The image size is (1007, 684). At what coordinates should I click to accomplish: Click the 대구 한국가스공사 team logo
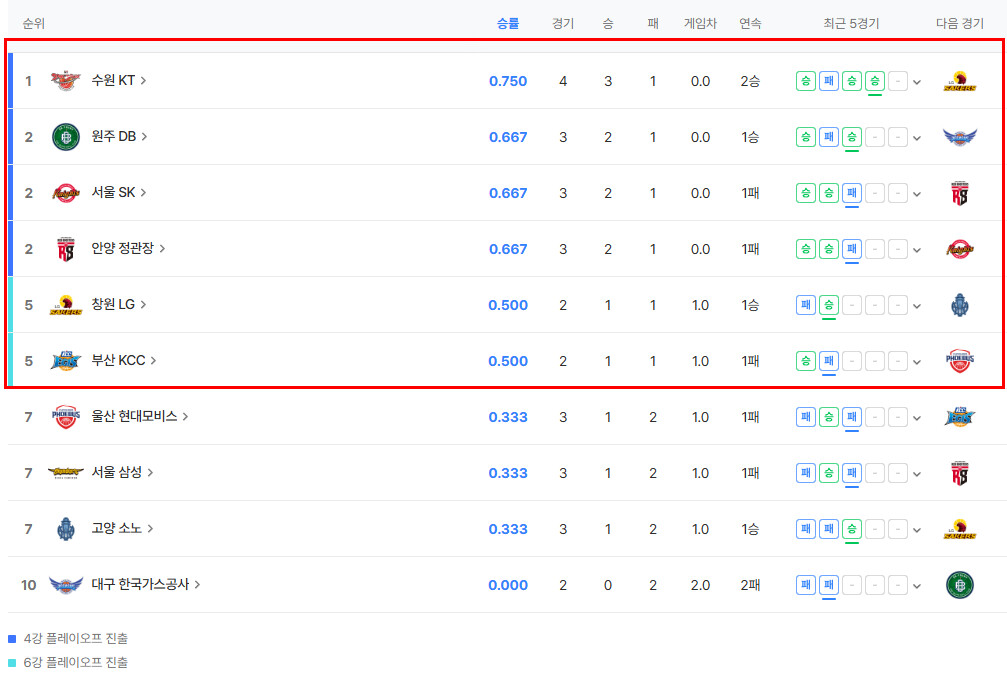click(66, 585)
